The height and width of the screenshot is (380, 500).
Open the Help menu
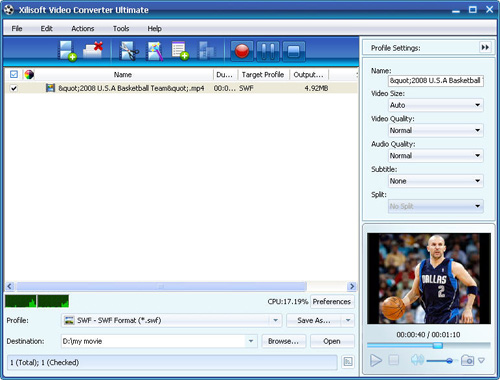pos(154,29)
